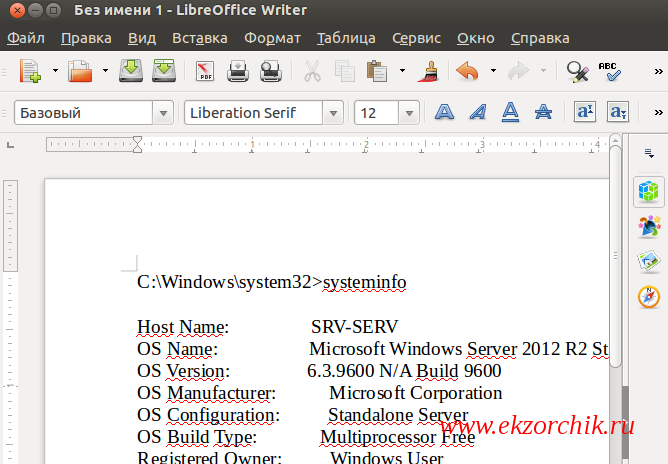Expand the Undo history dropdown arrow

click(493, 71)
